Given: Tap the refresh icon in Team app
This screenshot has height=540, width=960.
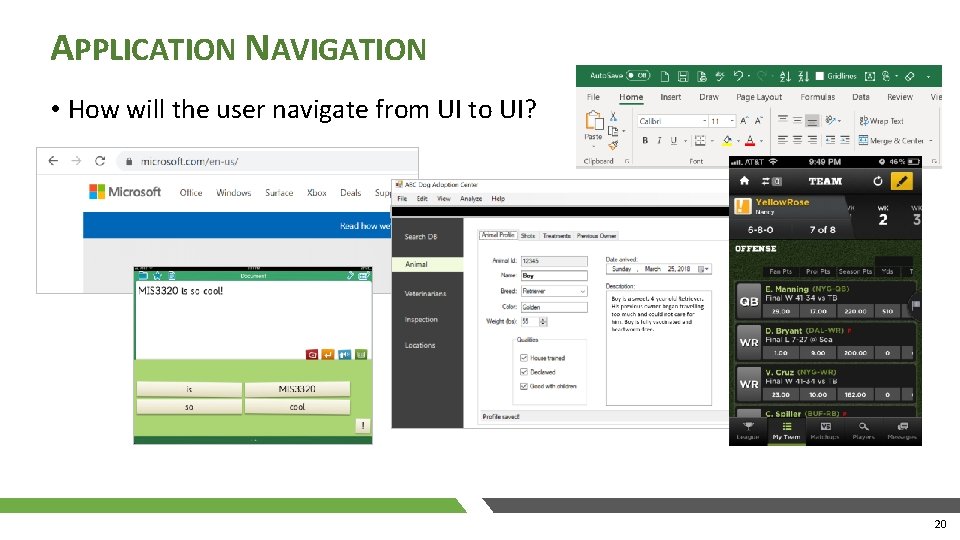Looking at the screenshot, I should click(x=877, y=181).
